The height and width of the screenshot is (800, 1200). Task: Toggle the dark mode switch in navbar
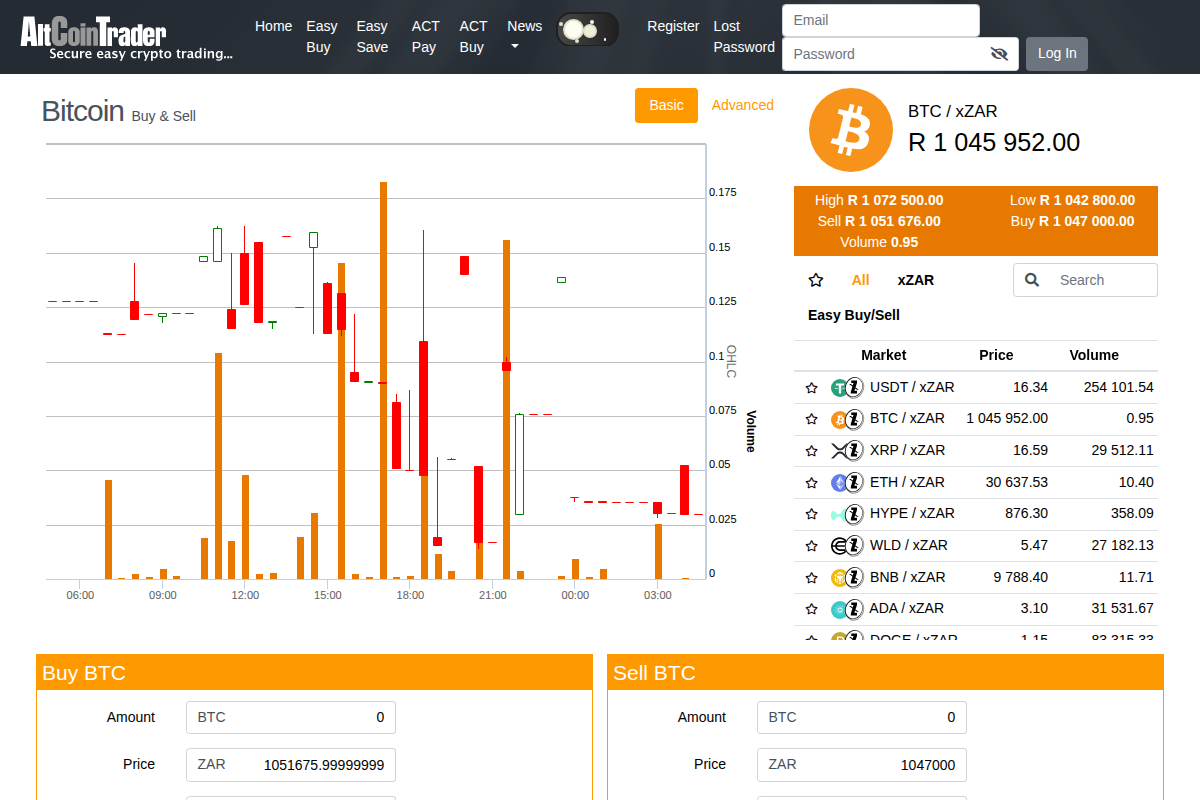point(587,30)
